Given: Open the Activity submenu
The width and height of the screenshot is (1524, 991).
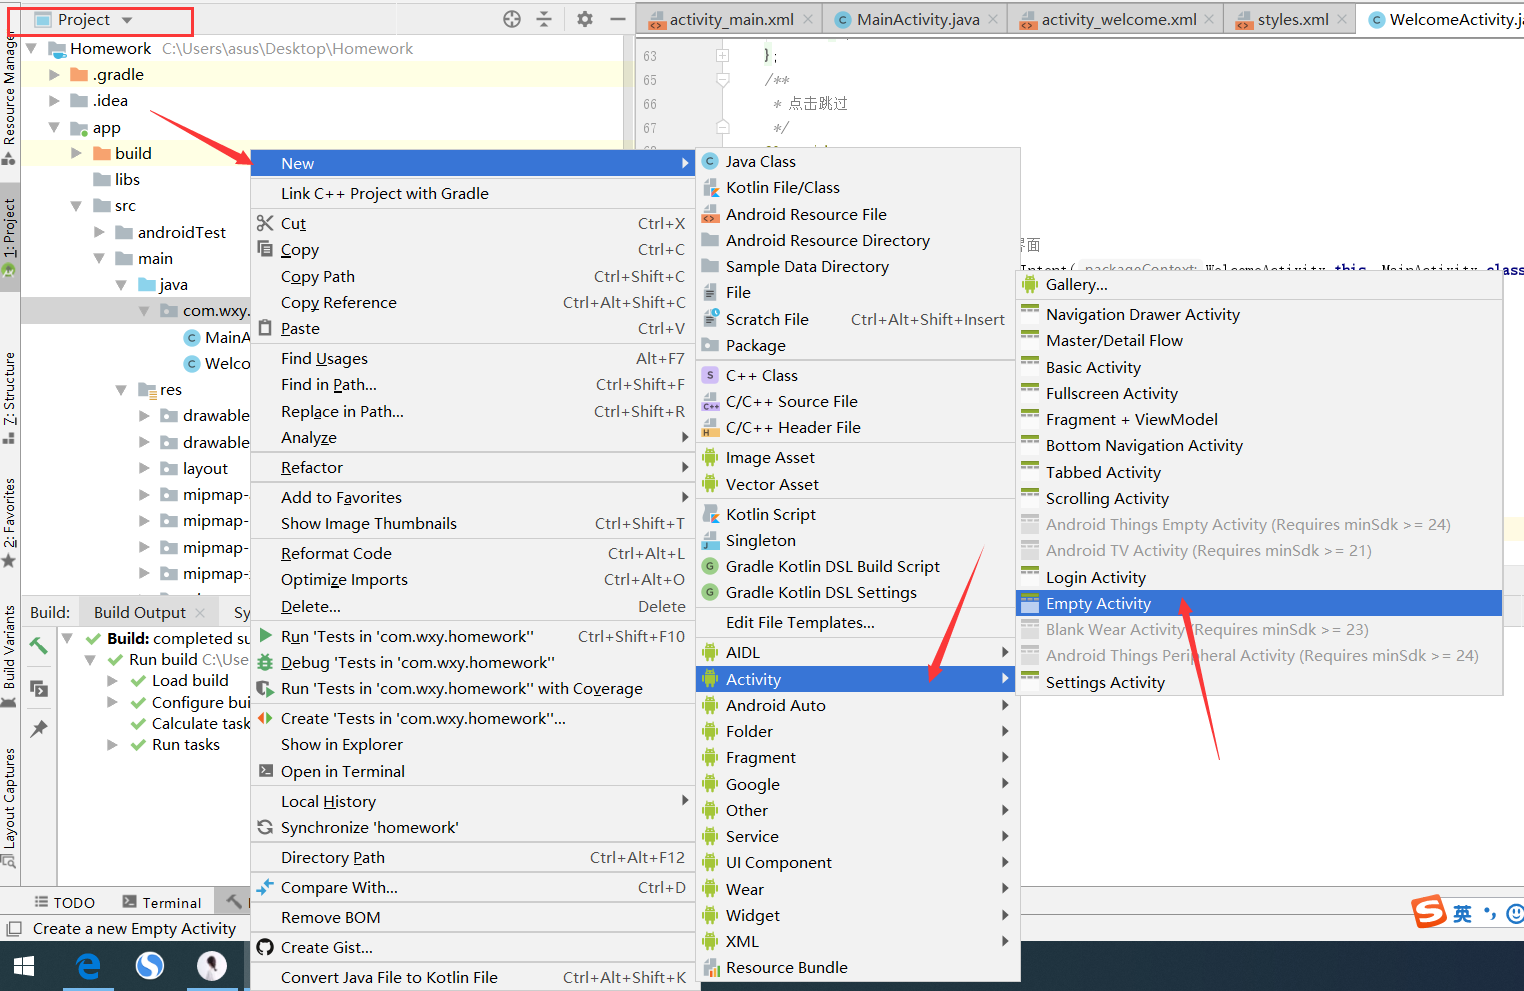Looking at the screenshot, I should tap(856, 679).
